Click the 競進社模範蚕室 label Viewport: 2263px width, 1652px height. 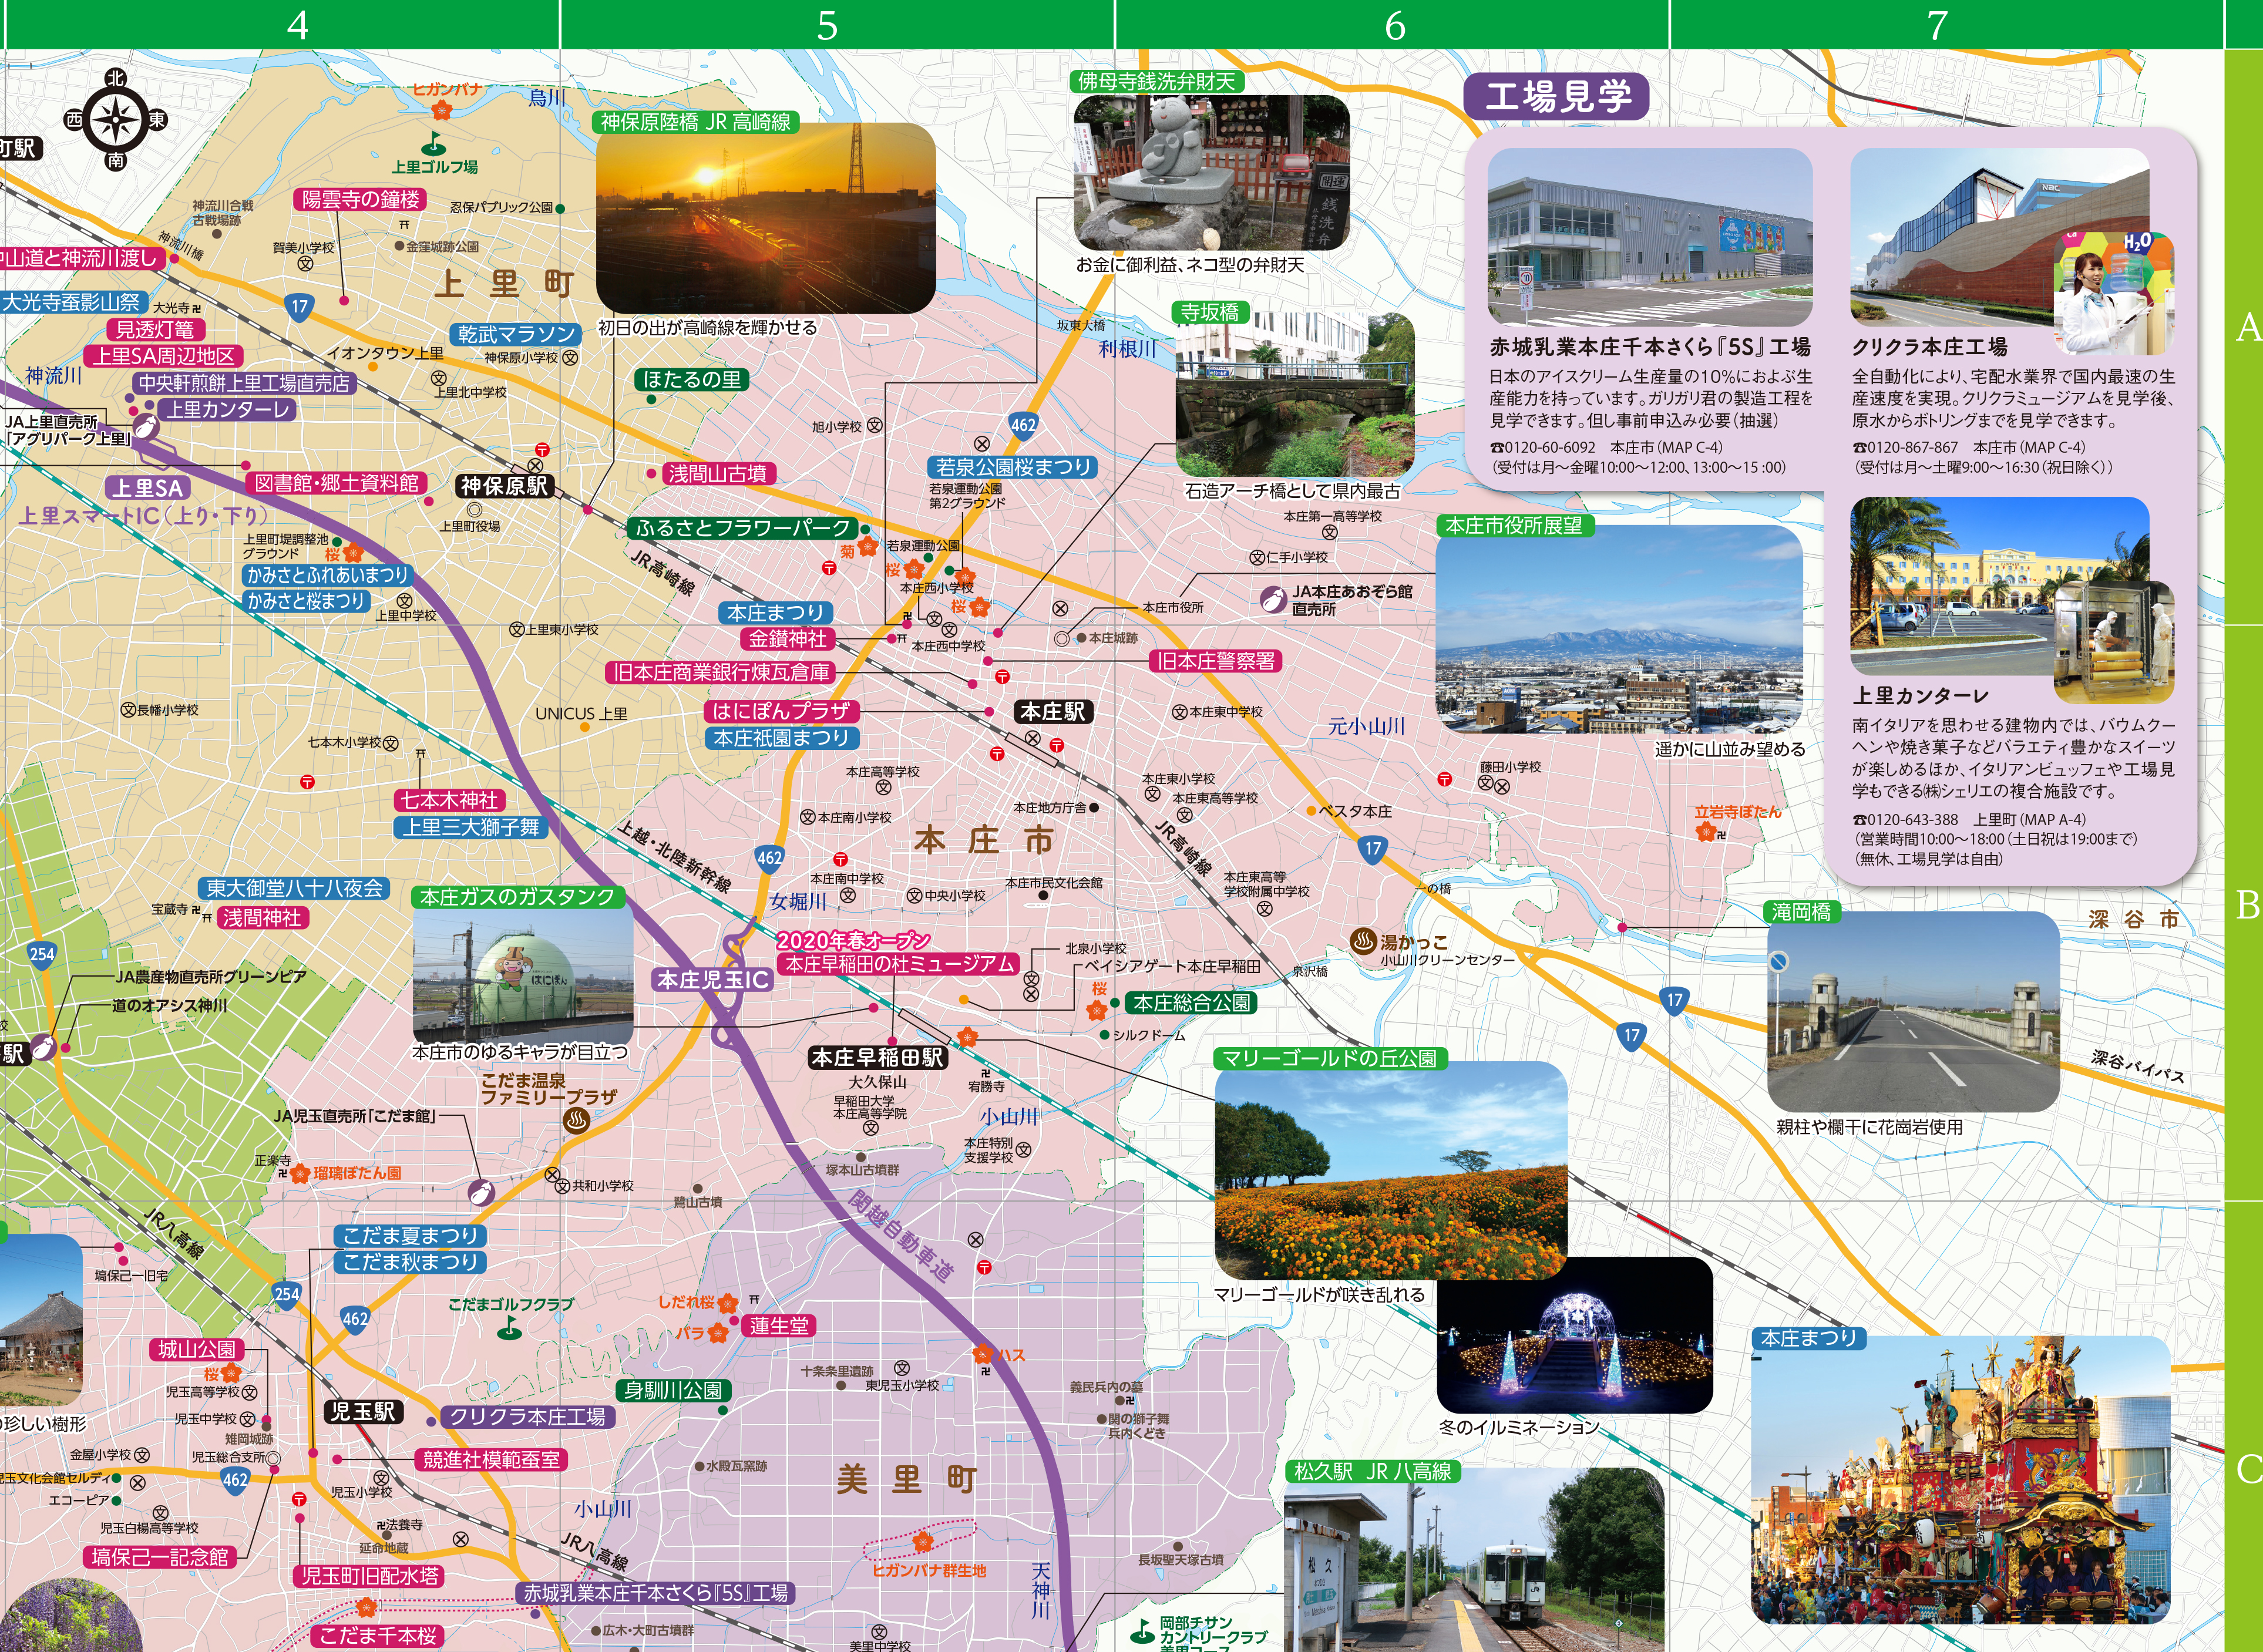(491, 1460)
